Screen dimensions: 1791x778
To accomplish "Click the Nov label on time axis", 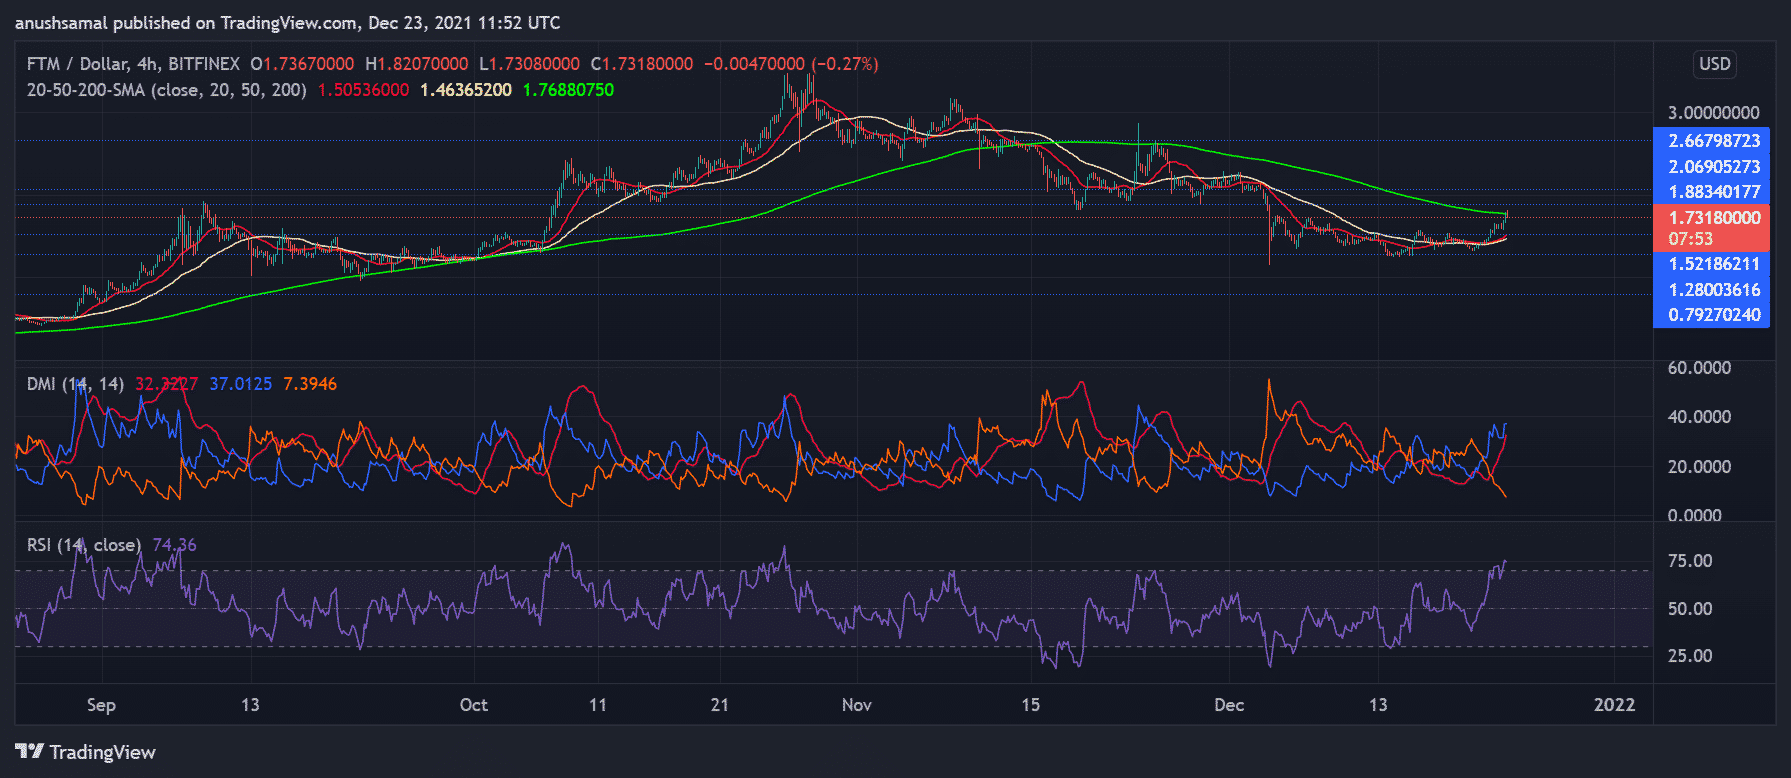I will (x=856, y=705).
